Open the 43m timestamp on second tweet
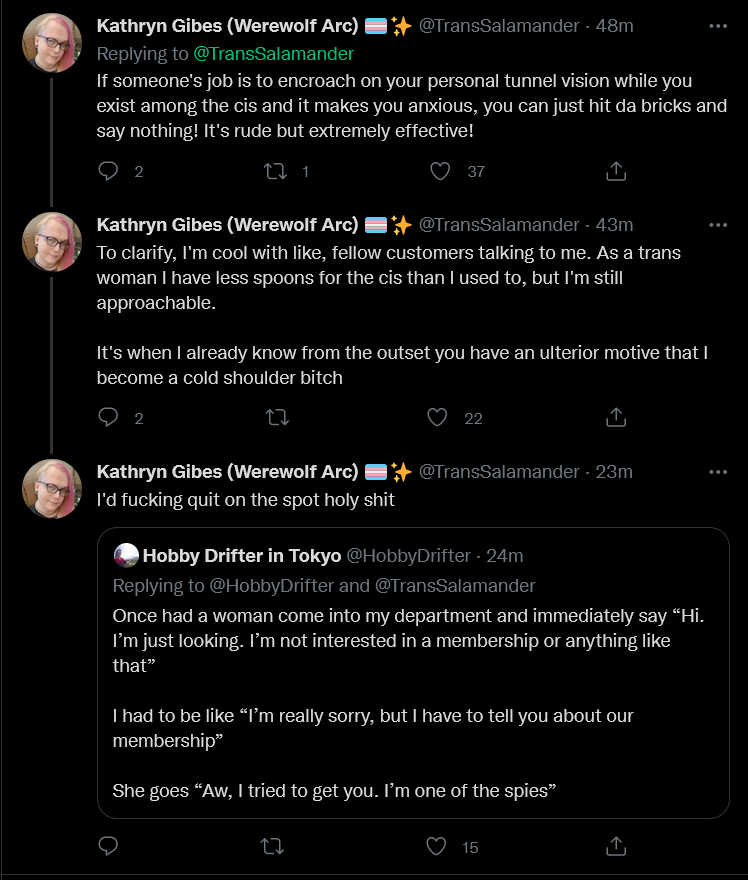The height and width of the screenshot is (880, 748). point(614,225)
